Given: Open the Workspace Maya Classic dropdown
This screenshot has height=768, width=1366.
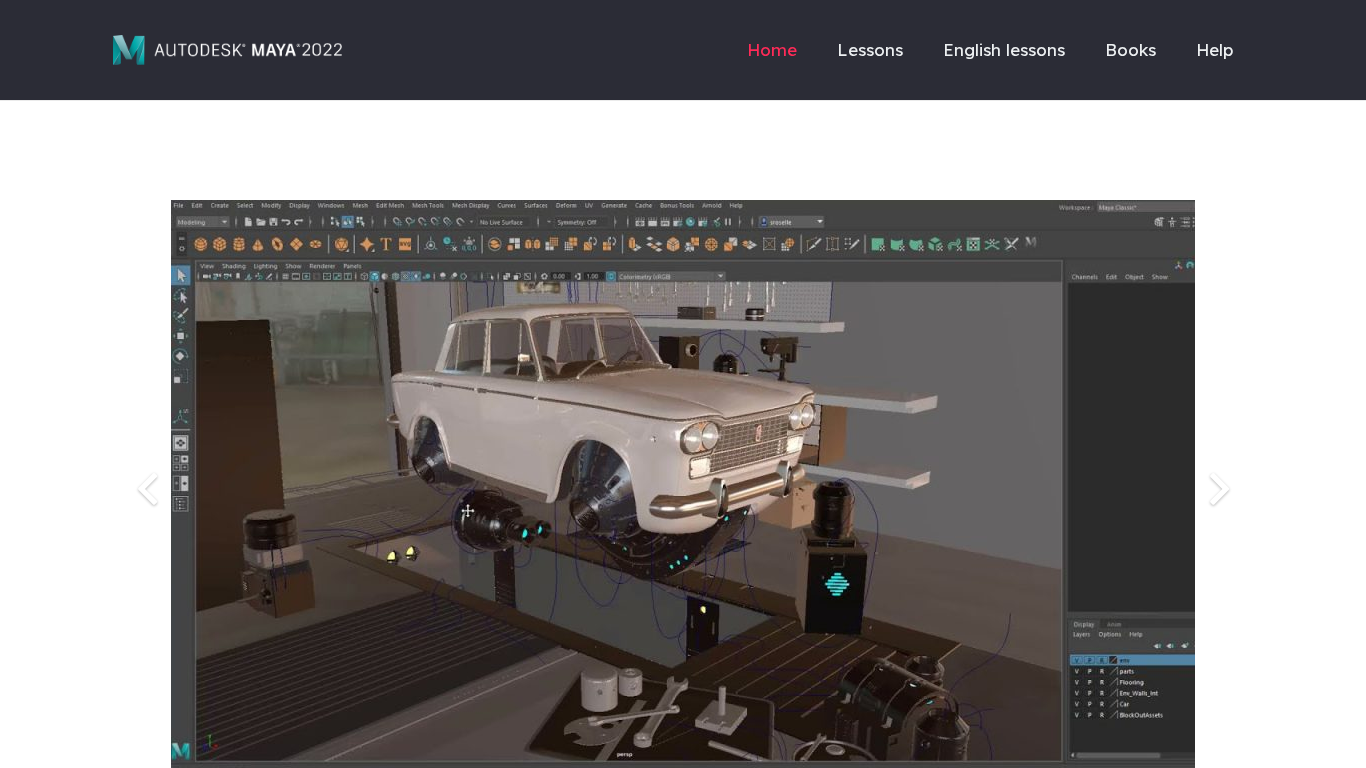Looking at the screenshot, I should coord(1144,207).
